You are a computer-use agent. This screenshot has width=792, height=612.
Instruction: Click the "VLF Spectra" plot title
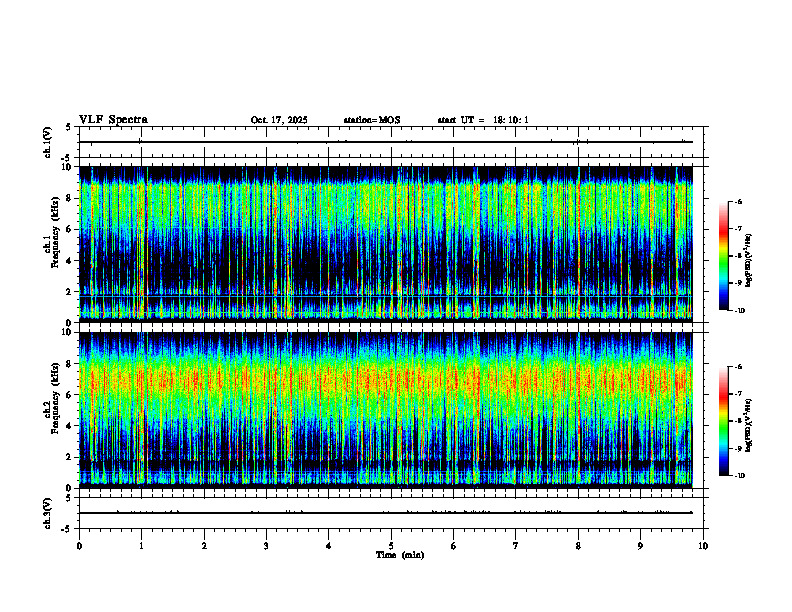point(113,120)
